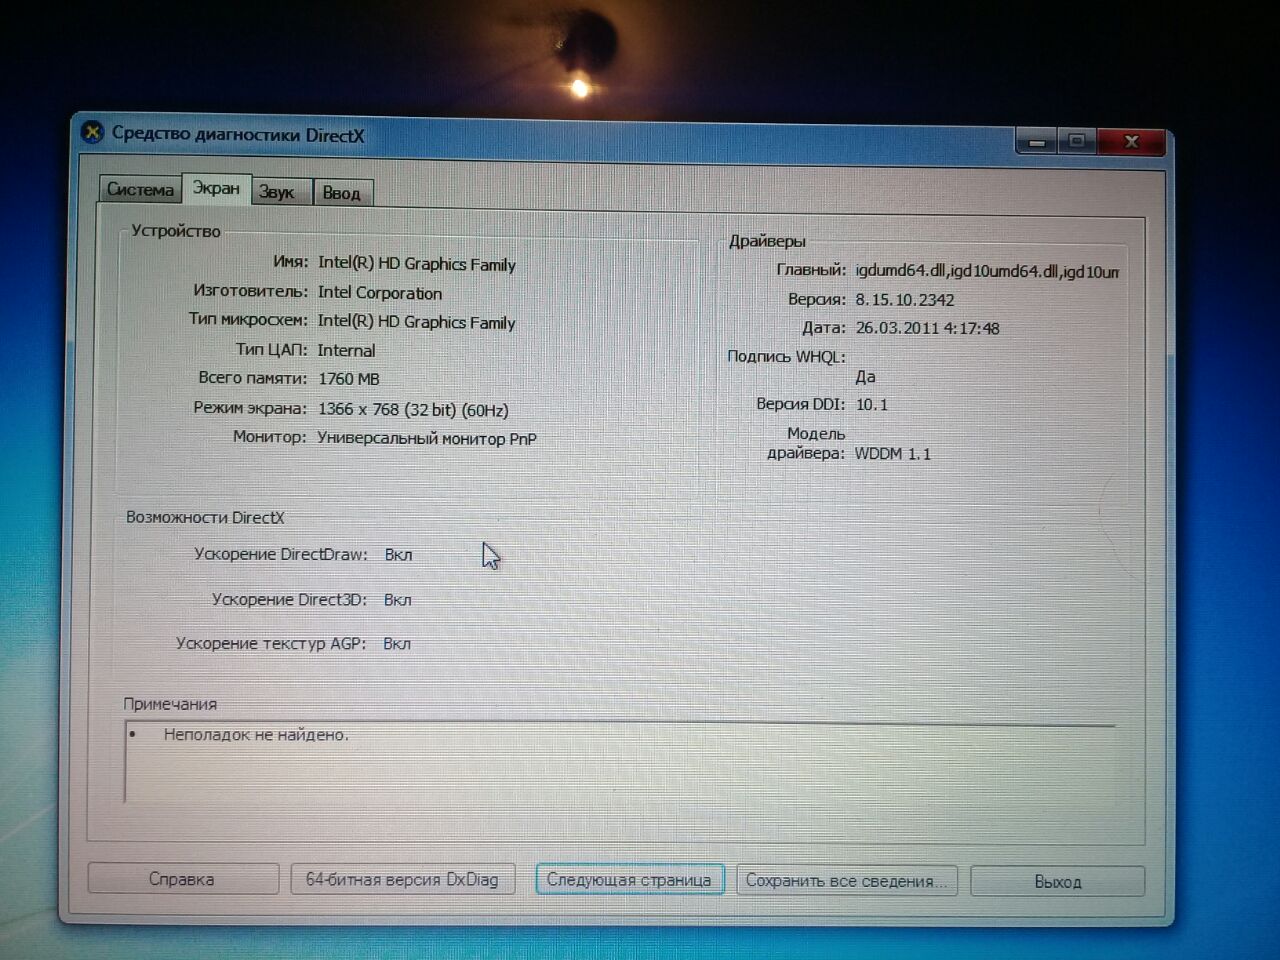
Task: Click the Справка button
Action: coord(182,879)
